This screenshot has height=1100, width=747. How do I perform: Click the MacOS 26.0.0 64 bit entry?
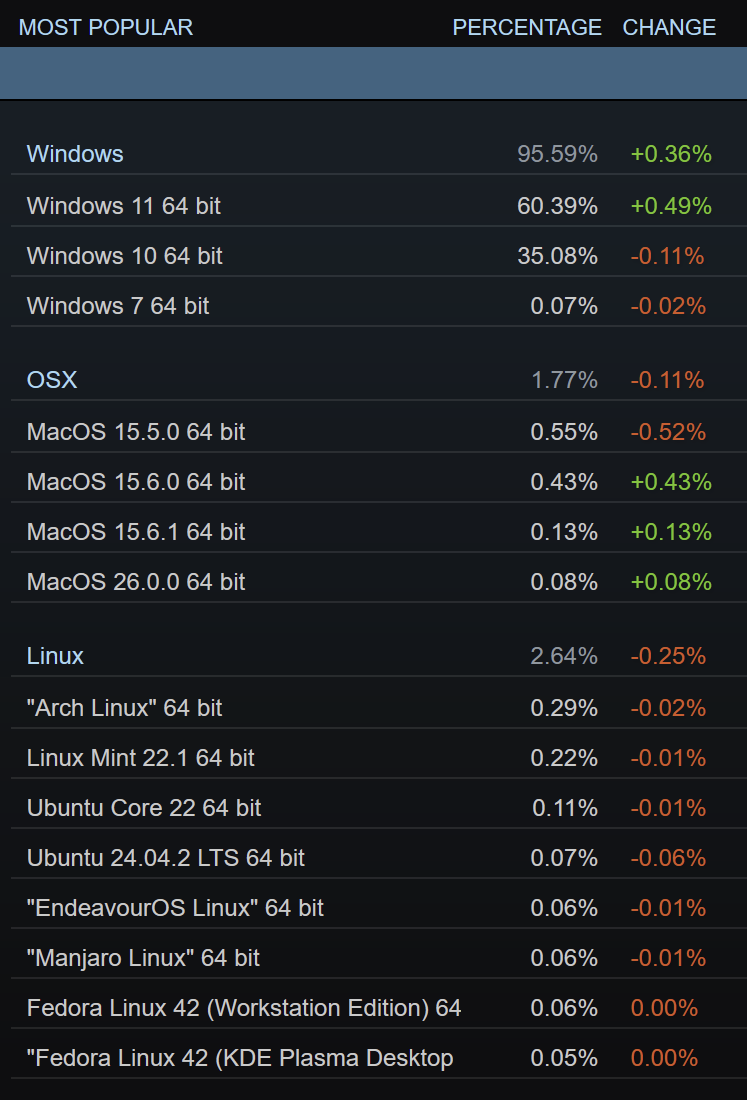tap(136, 582)
